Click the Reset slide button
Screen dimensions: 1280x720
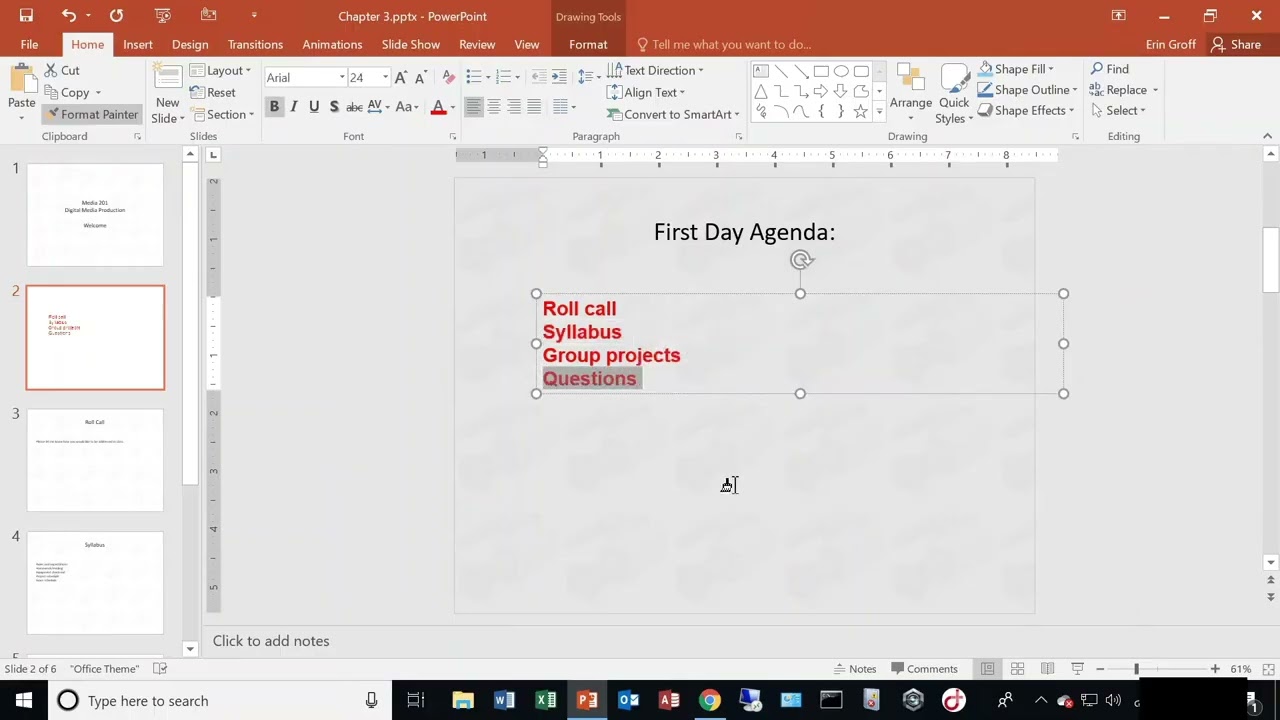pyautogui.click(x=213, y=93)
